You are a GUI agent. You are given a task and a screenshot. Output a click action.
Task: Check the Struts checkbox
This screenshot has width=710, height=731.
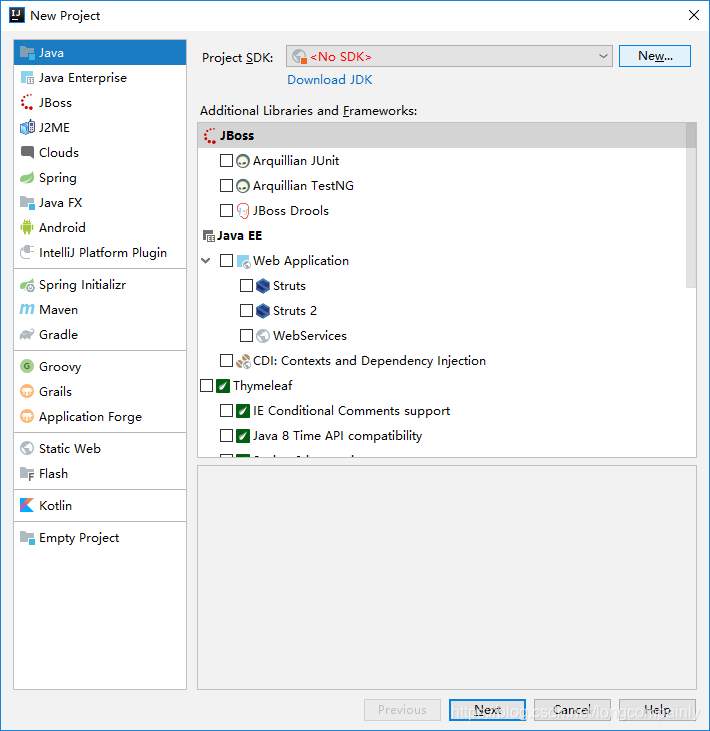pos(246,286)
